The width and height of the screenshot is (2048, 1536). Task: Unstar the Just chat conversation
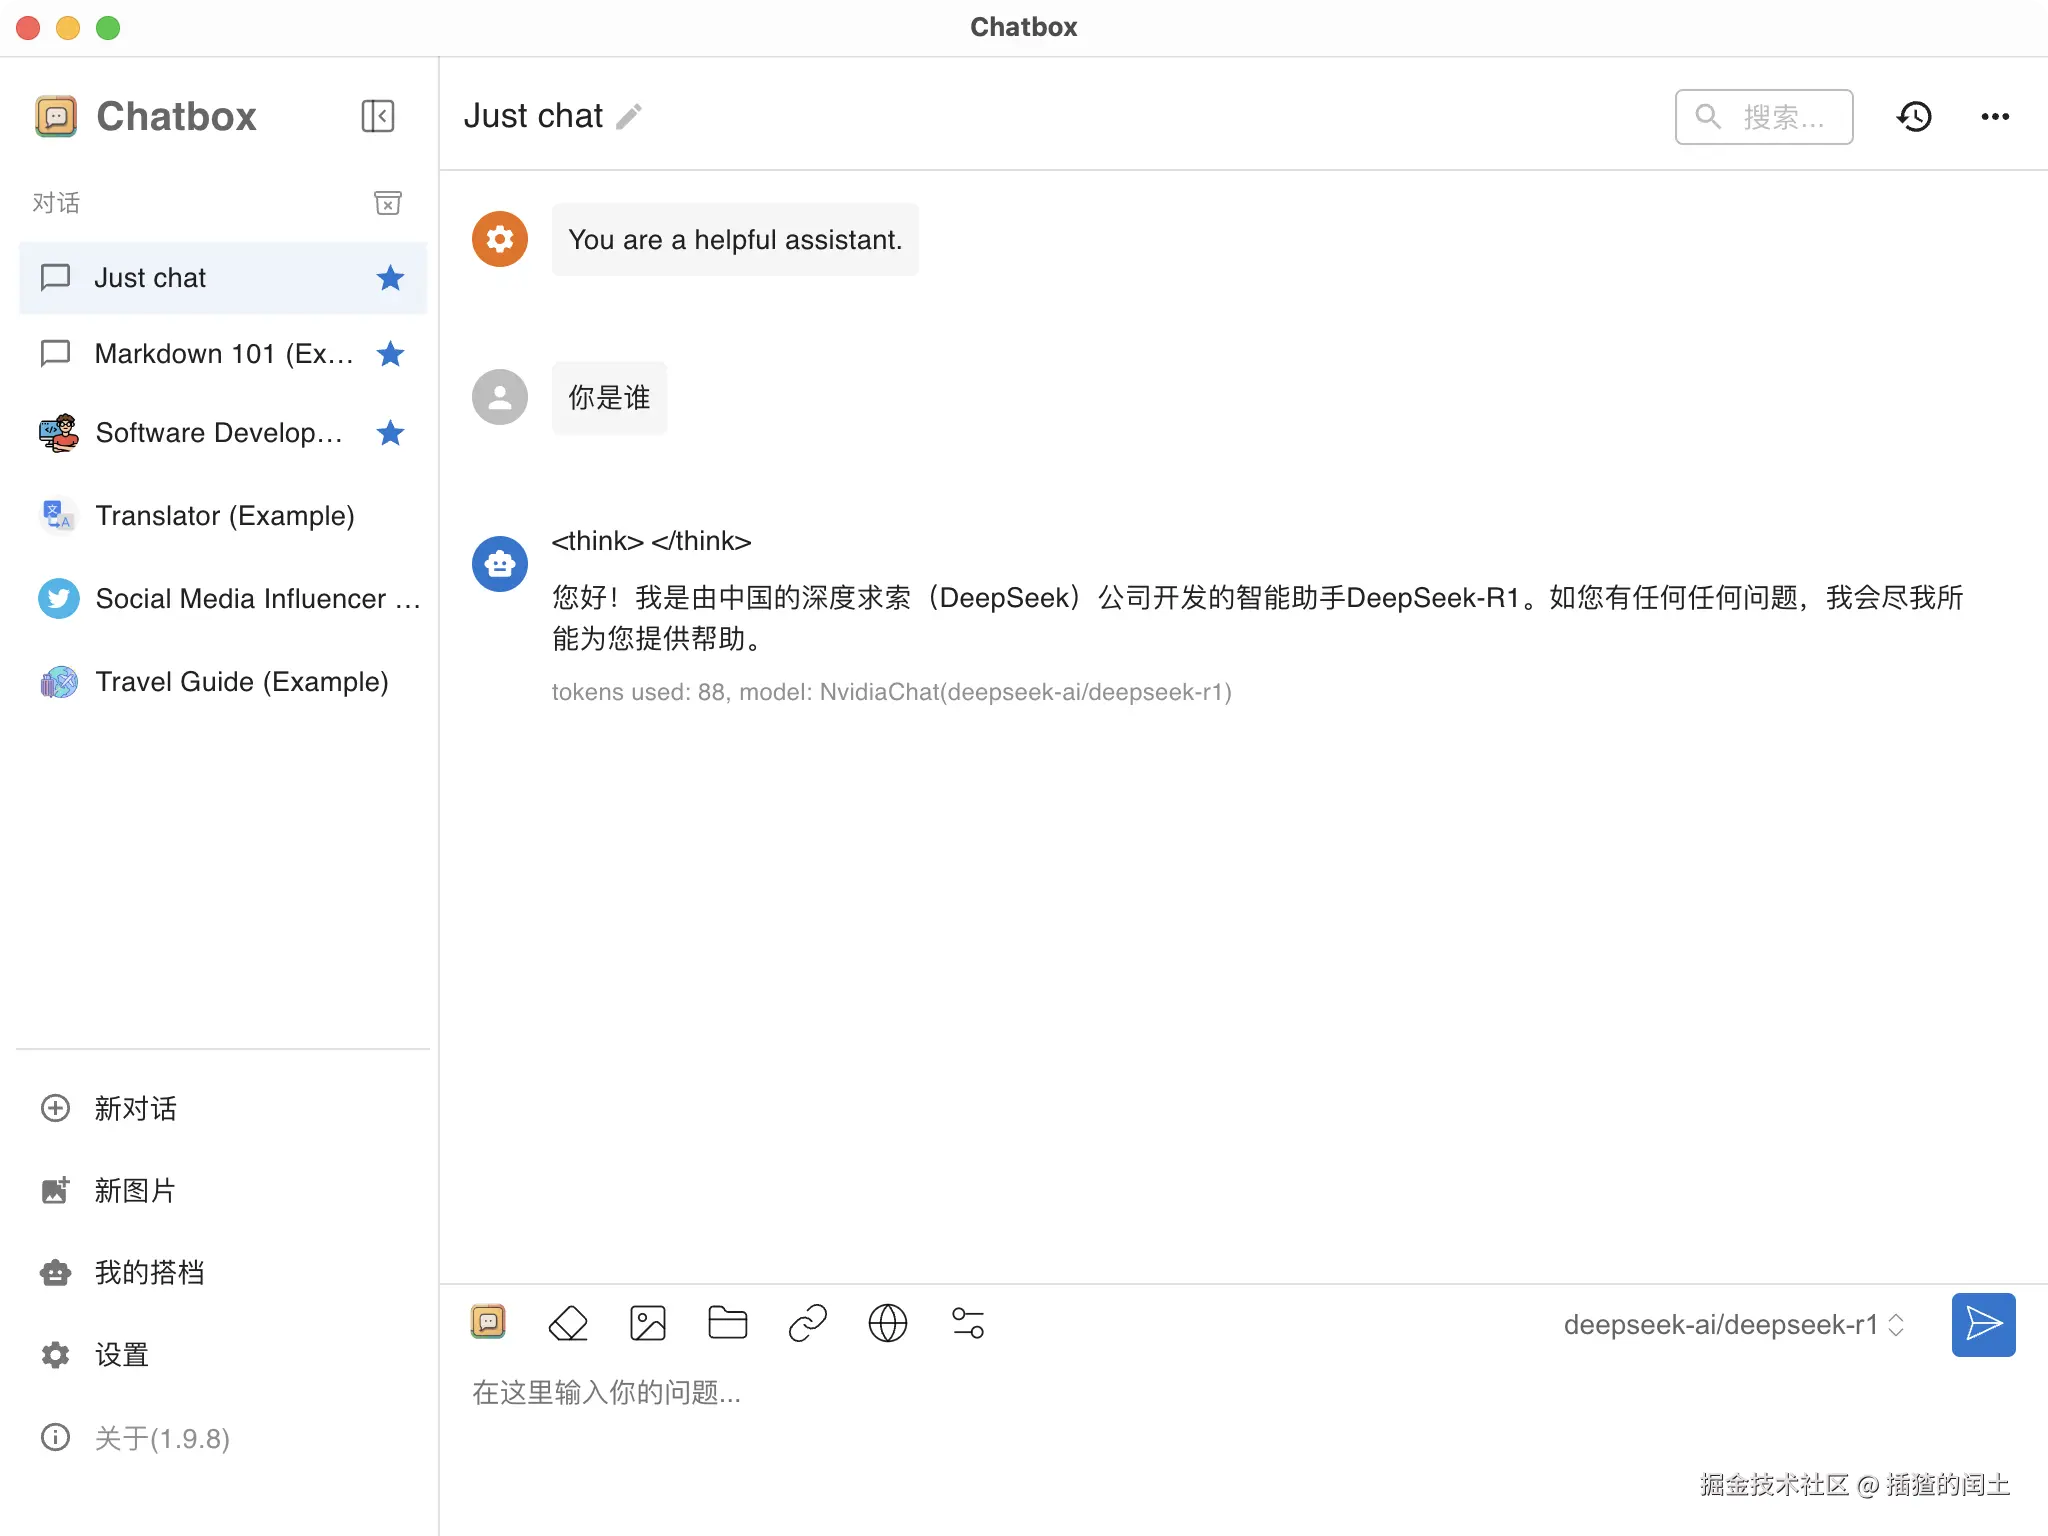(x=390, y=278)
